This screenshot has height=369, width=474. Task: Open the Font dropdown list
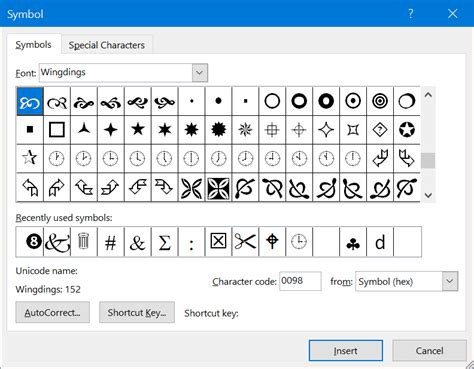[x=200, y=72]
